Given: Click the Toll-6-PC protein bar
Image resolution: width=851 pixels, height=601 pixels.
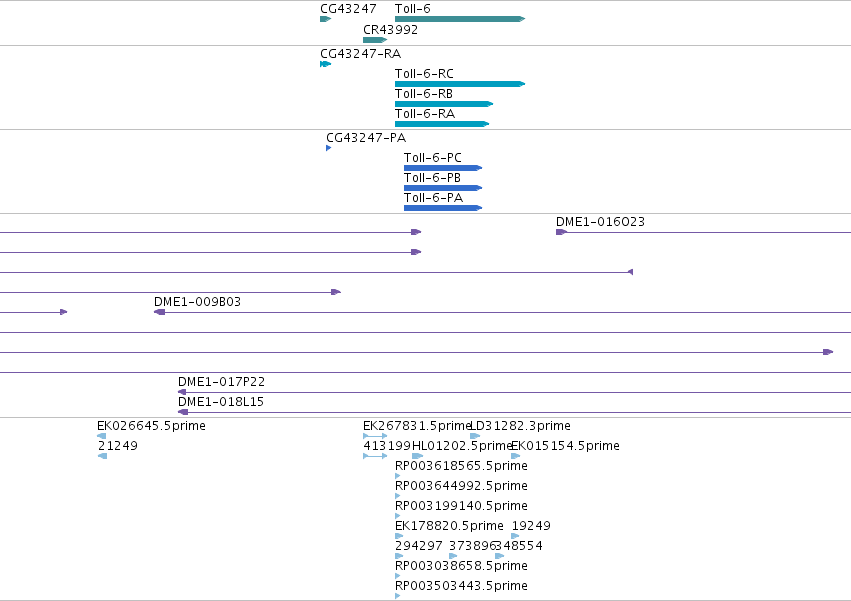Looking at the screenshot, I should pos(443,168).
